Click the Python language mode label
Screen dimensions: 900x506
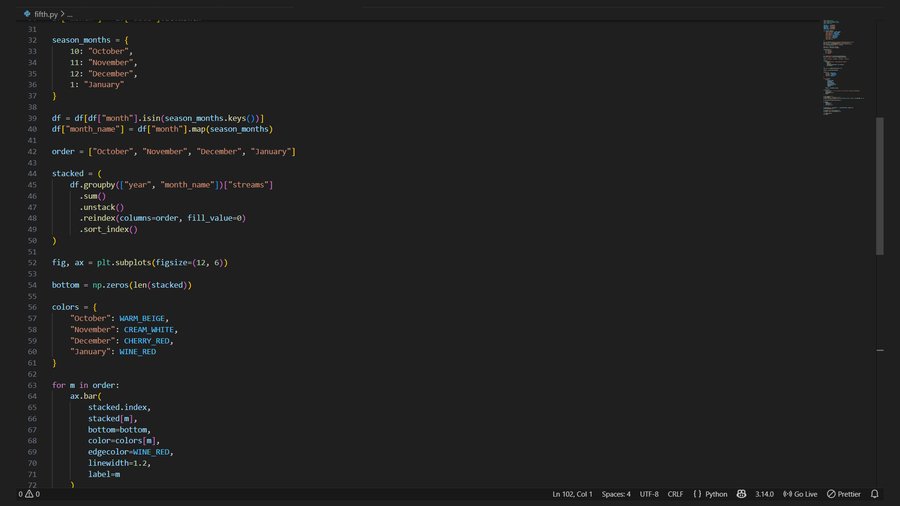(x=716, y=494)
